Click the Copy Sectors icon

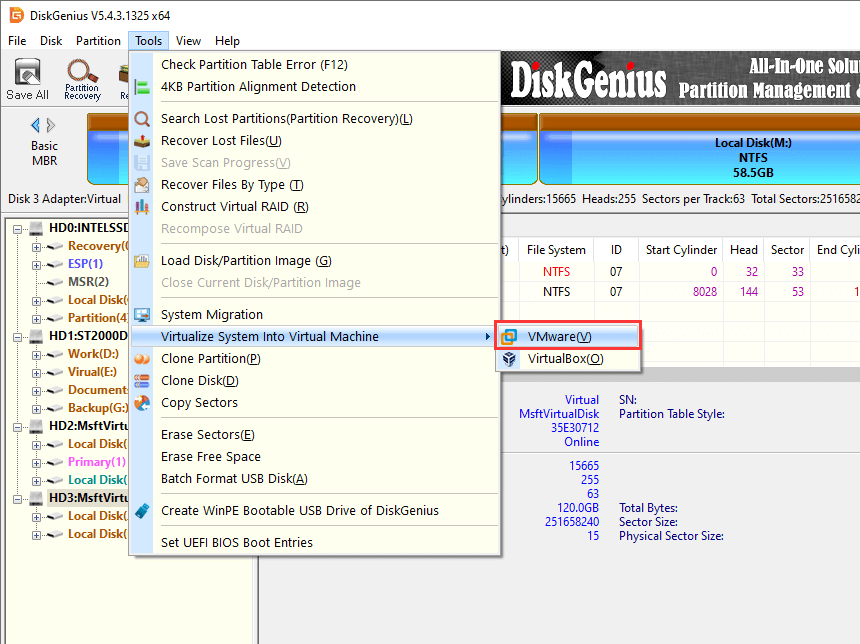(x=142, y=403)
